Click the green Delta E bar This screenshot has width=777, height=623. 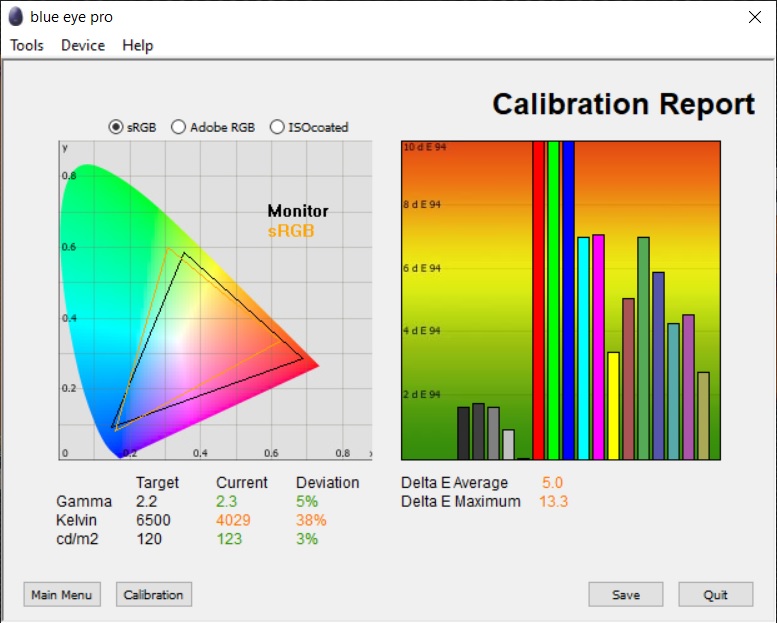pyautogui.click(x=553, y=300)
